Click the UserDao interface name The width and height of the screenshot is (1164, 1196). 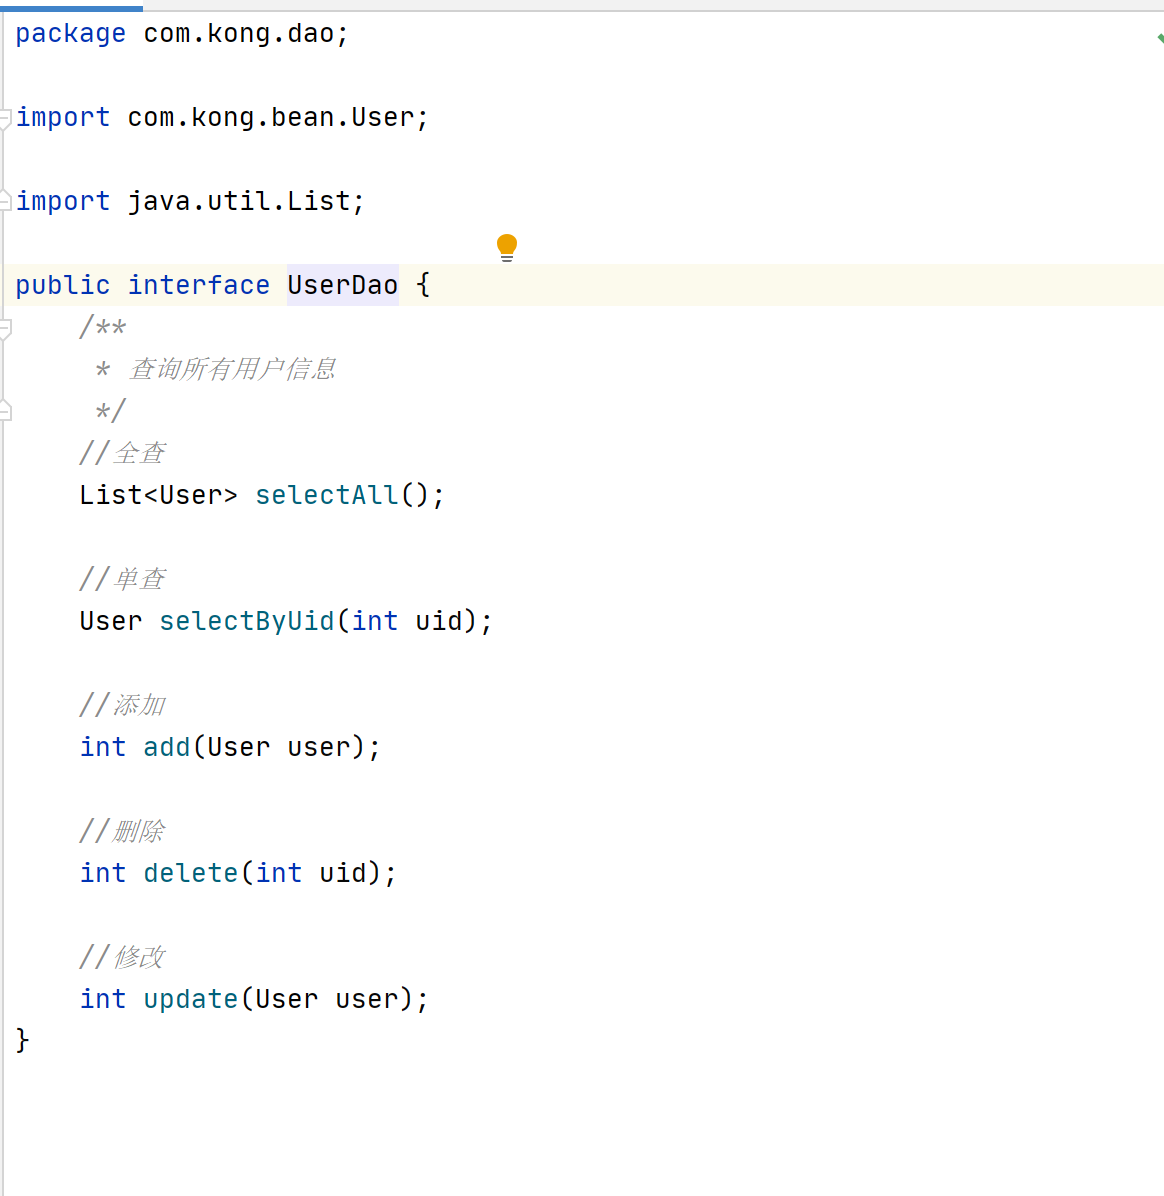tap(342, 285)
